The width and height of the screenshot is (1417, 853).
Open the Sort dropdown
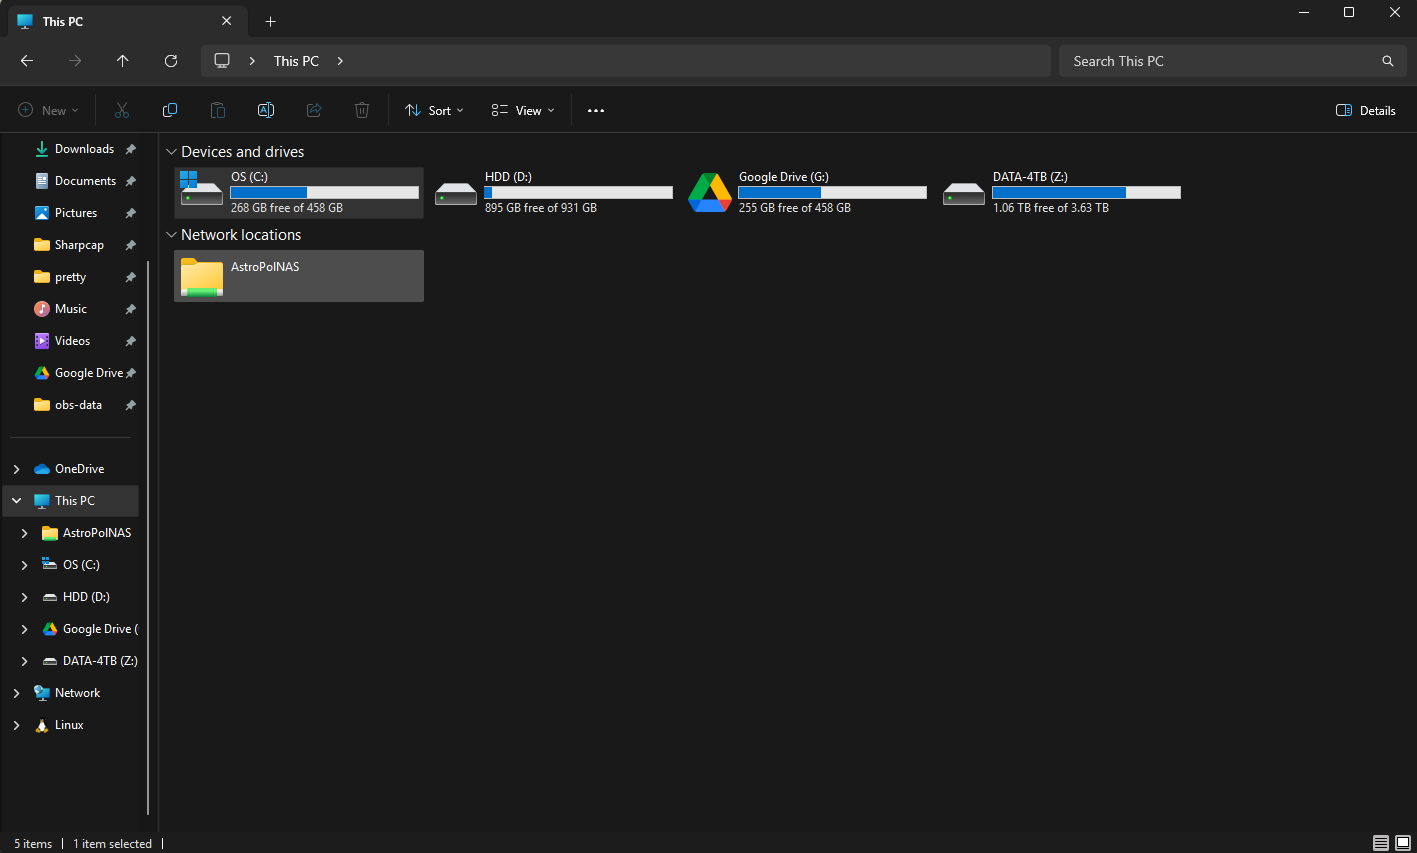(433, 110)
